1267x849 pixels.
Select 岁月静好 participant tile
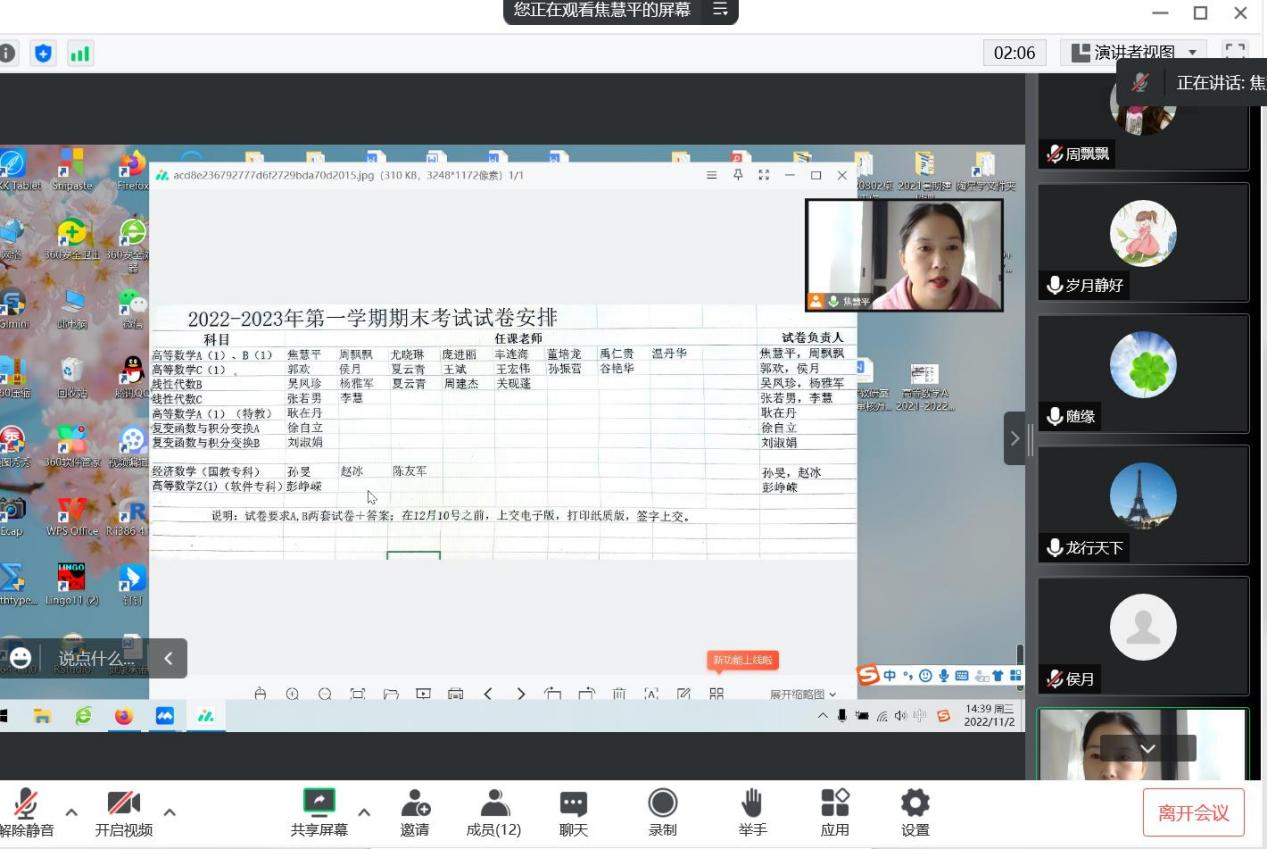(1143, 242)
